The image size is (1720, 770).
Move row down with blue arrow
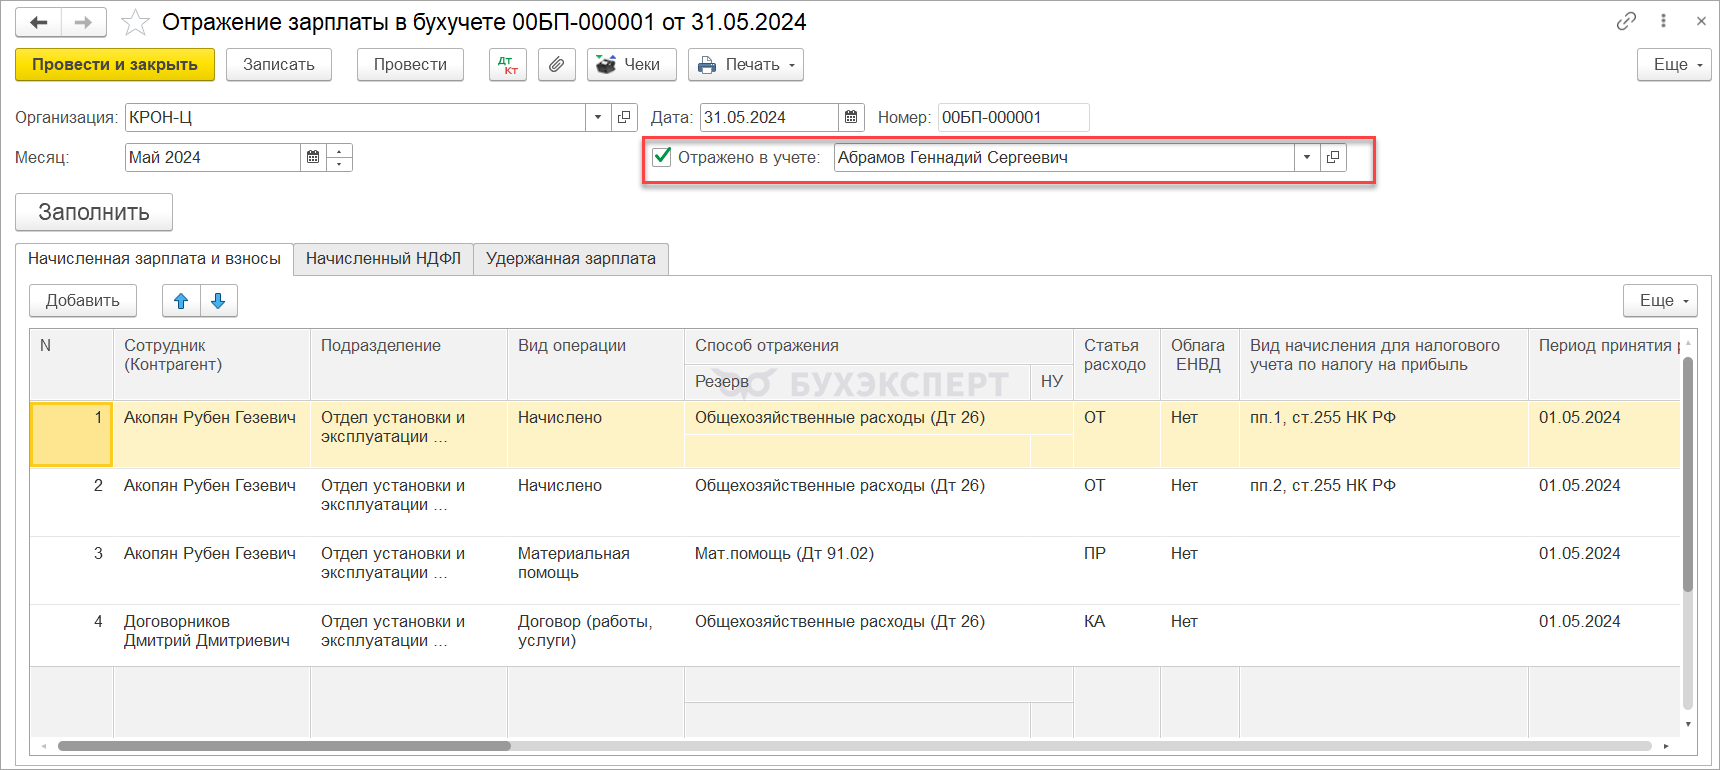(218, 301)
